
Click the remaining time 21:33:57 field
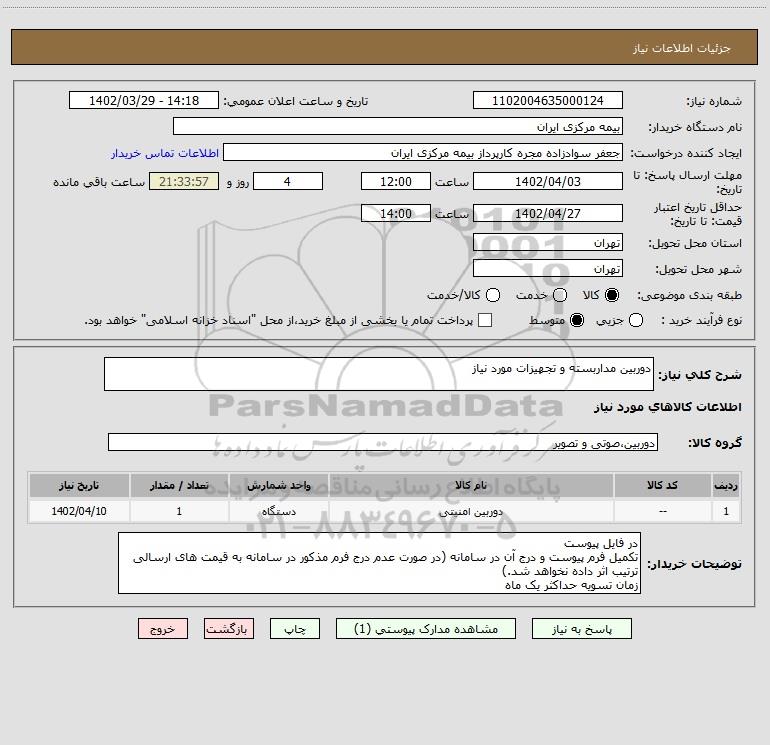coord(184,181)
